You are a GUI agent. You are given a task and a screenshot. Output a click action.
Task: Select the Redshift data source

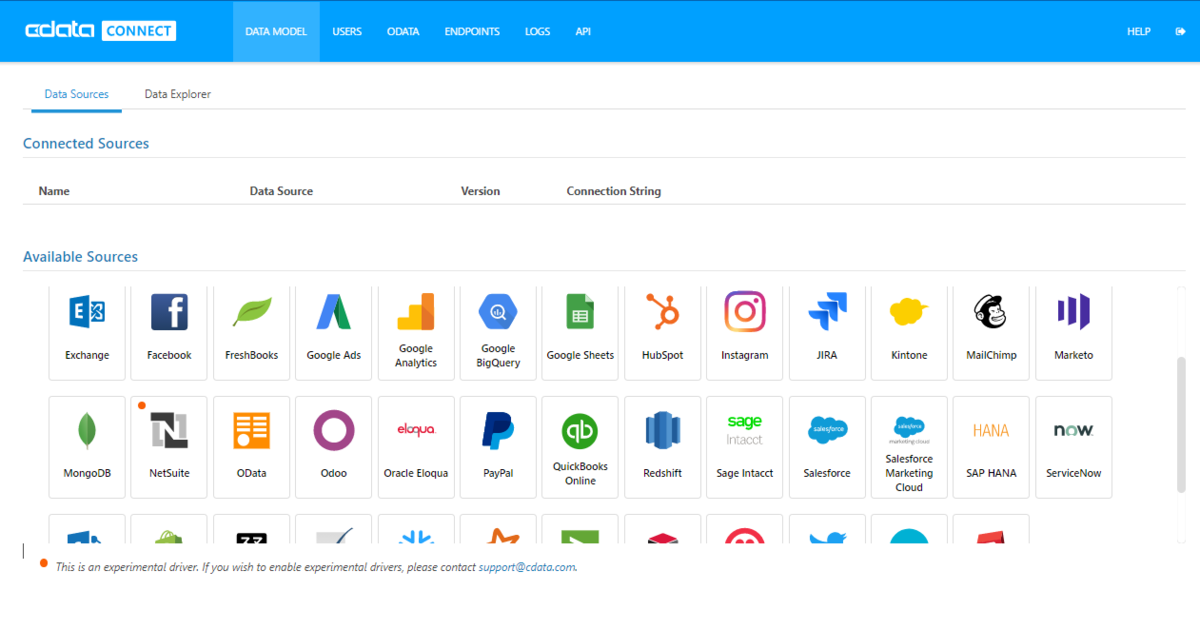[x=662, y=447]
